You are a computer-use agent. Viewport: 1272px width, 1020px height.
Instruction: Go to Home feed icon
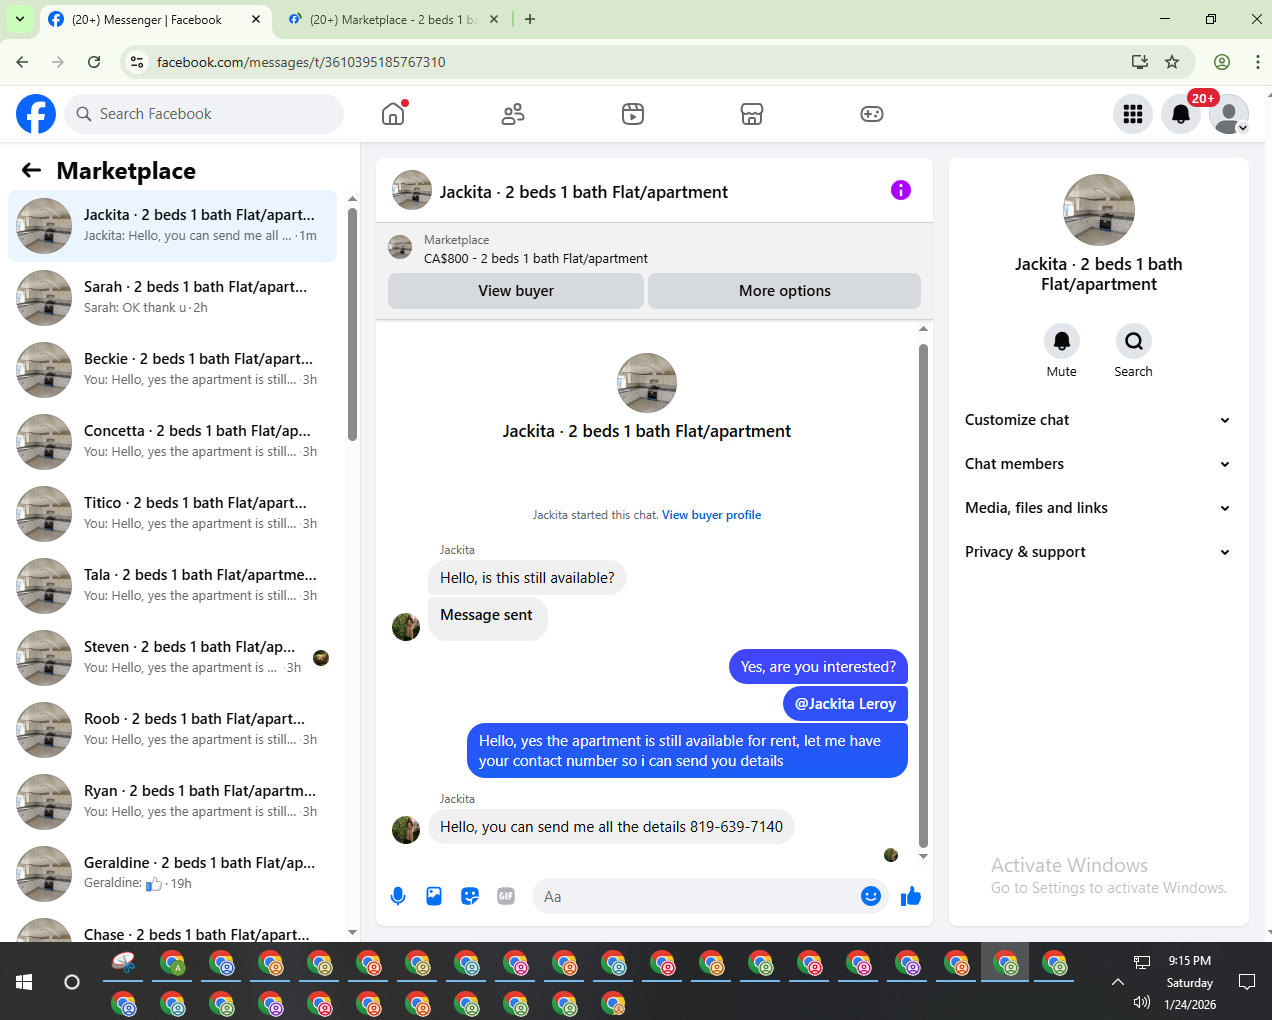[x=394, y=114]
